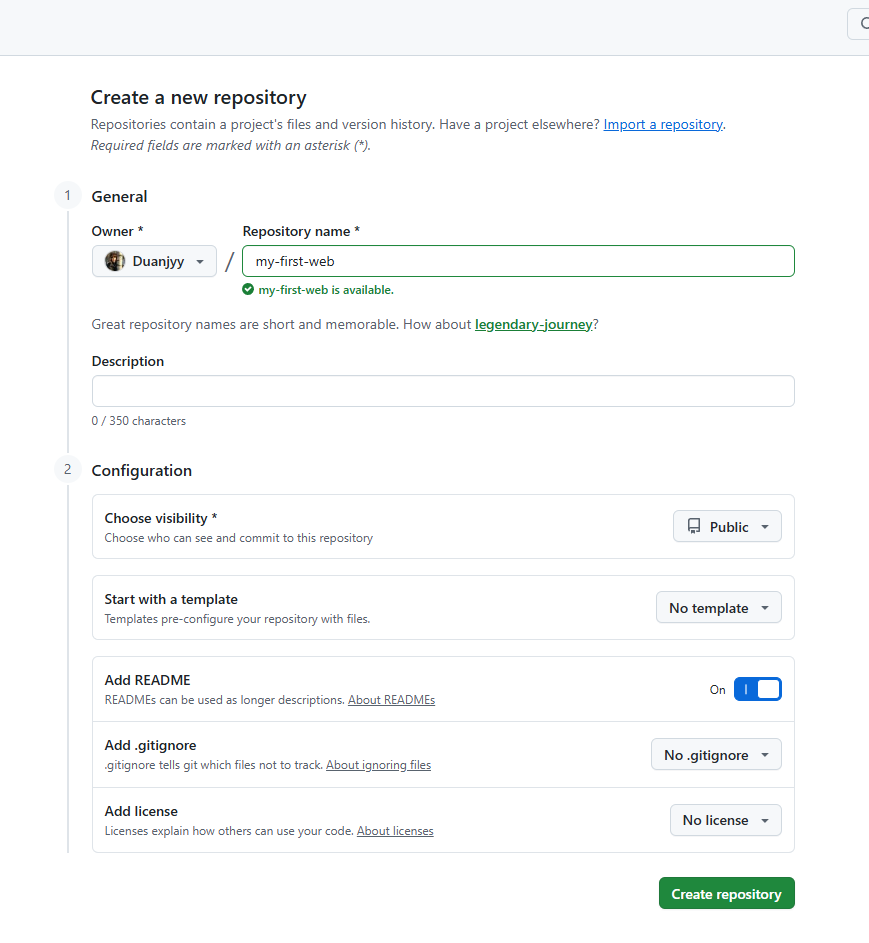Click the step 1 General number badge

(x=68, y=196)
